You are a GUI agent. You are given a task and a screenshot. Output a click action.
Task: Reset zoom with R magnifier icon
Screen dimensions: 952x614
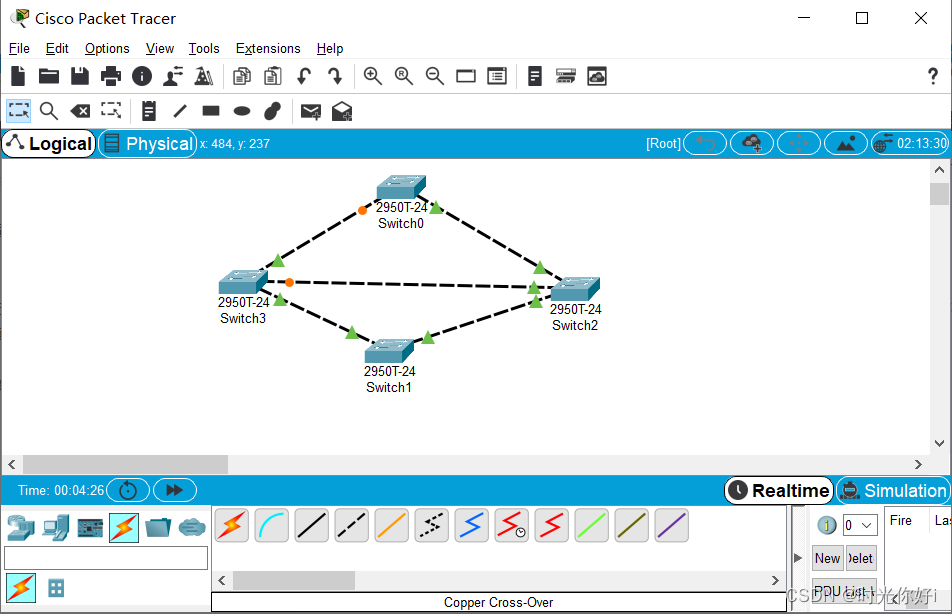tap(404, 77)
